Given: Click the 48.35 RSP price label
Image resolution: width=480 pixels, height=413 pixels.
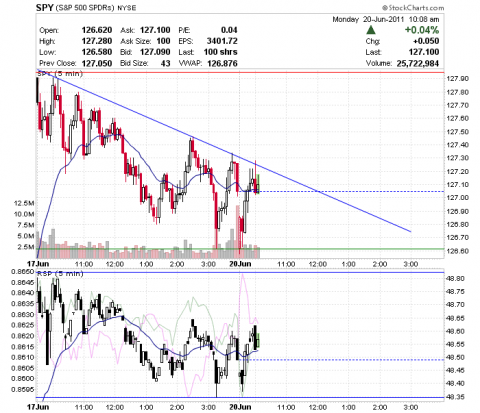Looking at the screenshot, I should point(455,397).
